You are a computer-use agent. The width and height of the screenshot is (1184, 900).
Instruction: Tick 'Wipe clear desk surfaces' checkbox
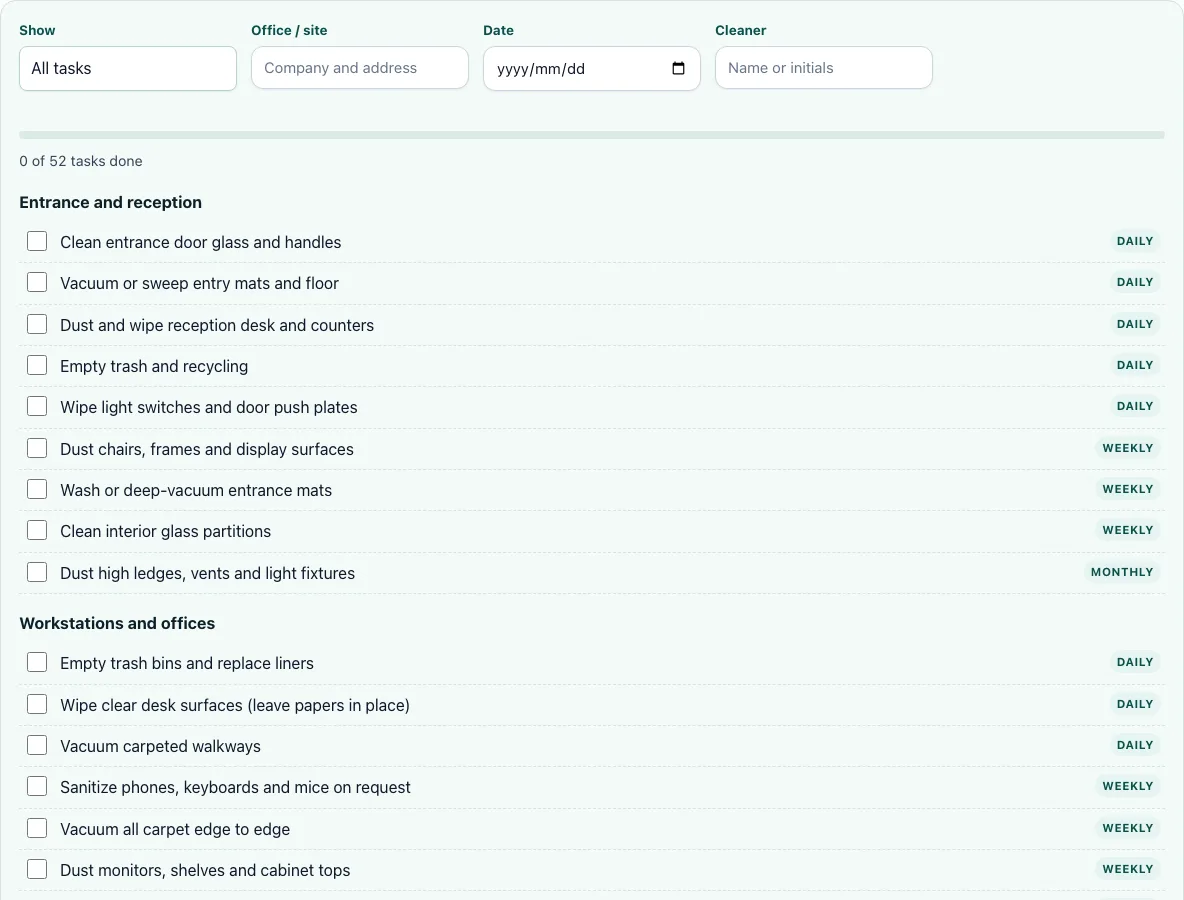click(x=37, y=704)
